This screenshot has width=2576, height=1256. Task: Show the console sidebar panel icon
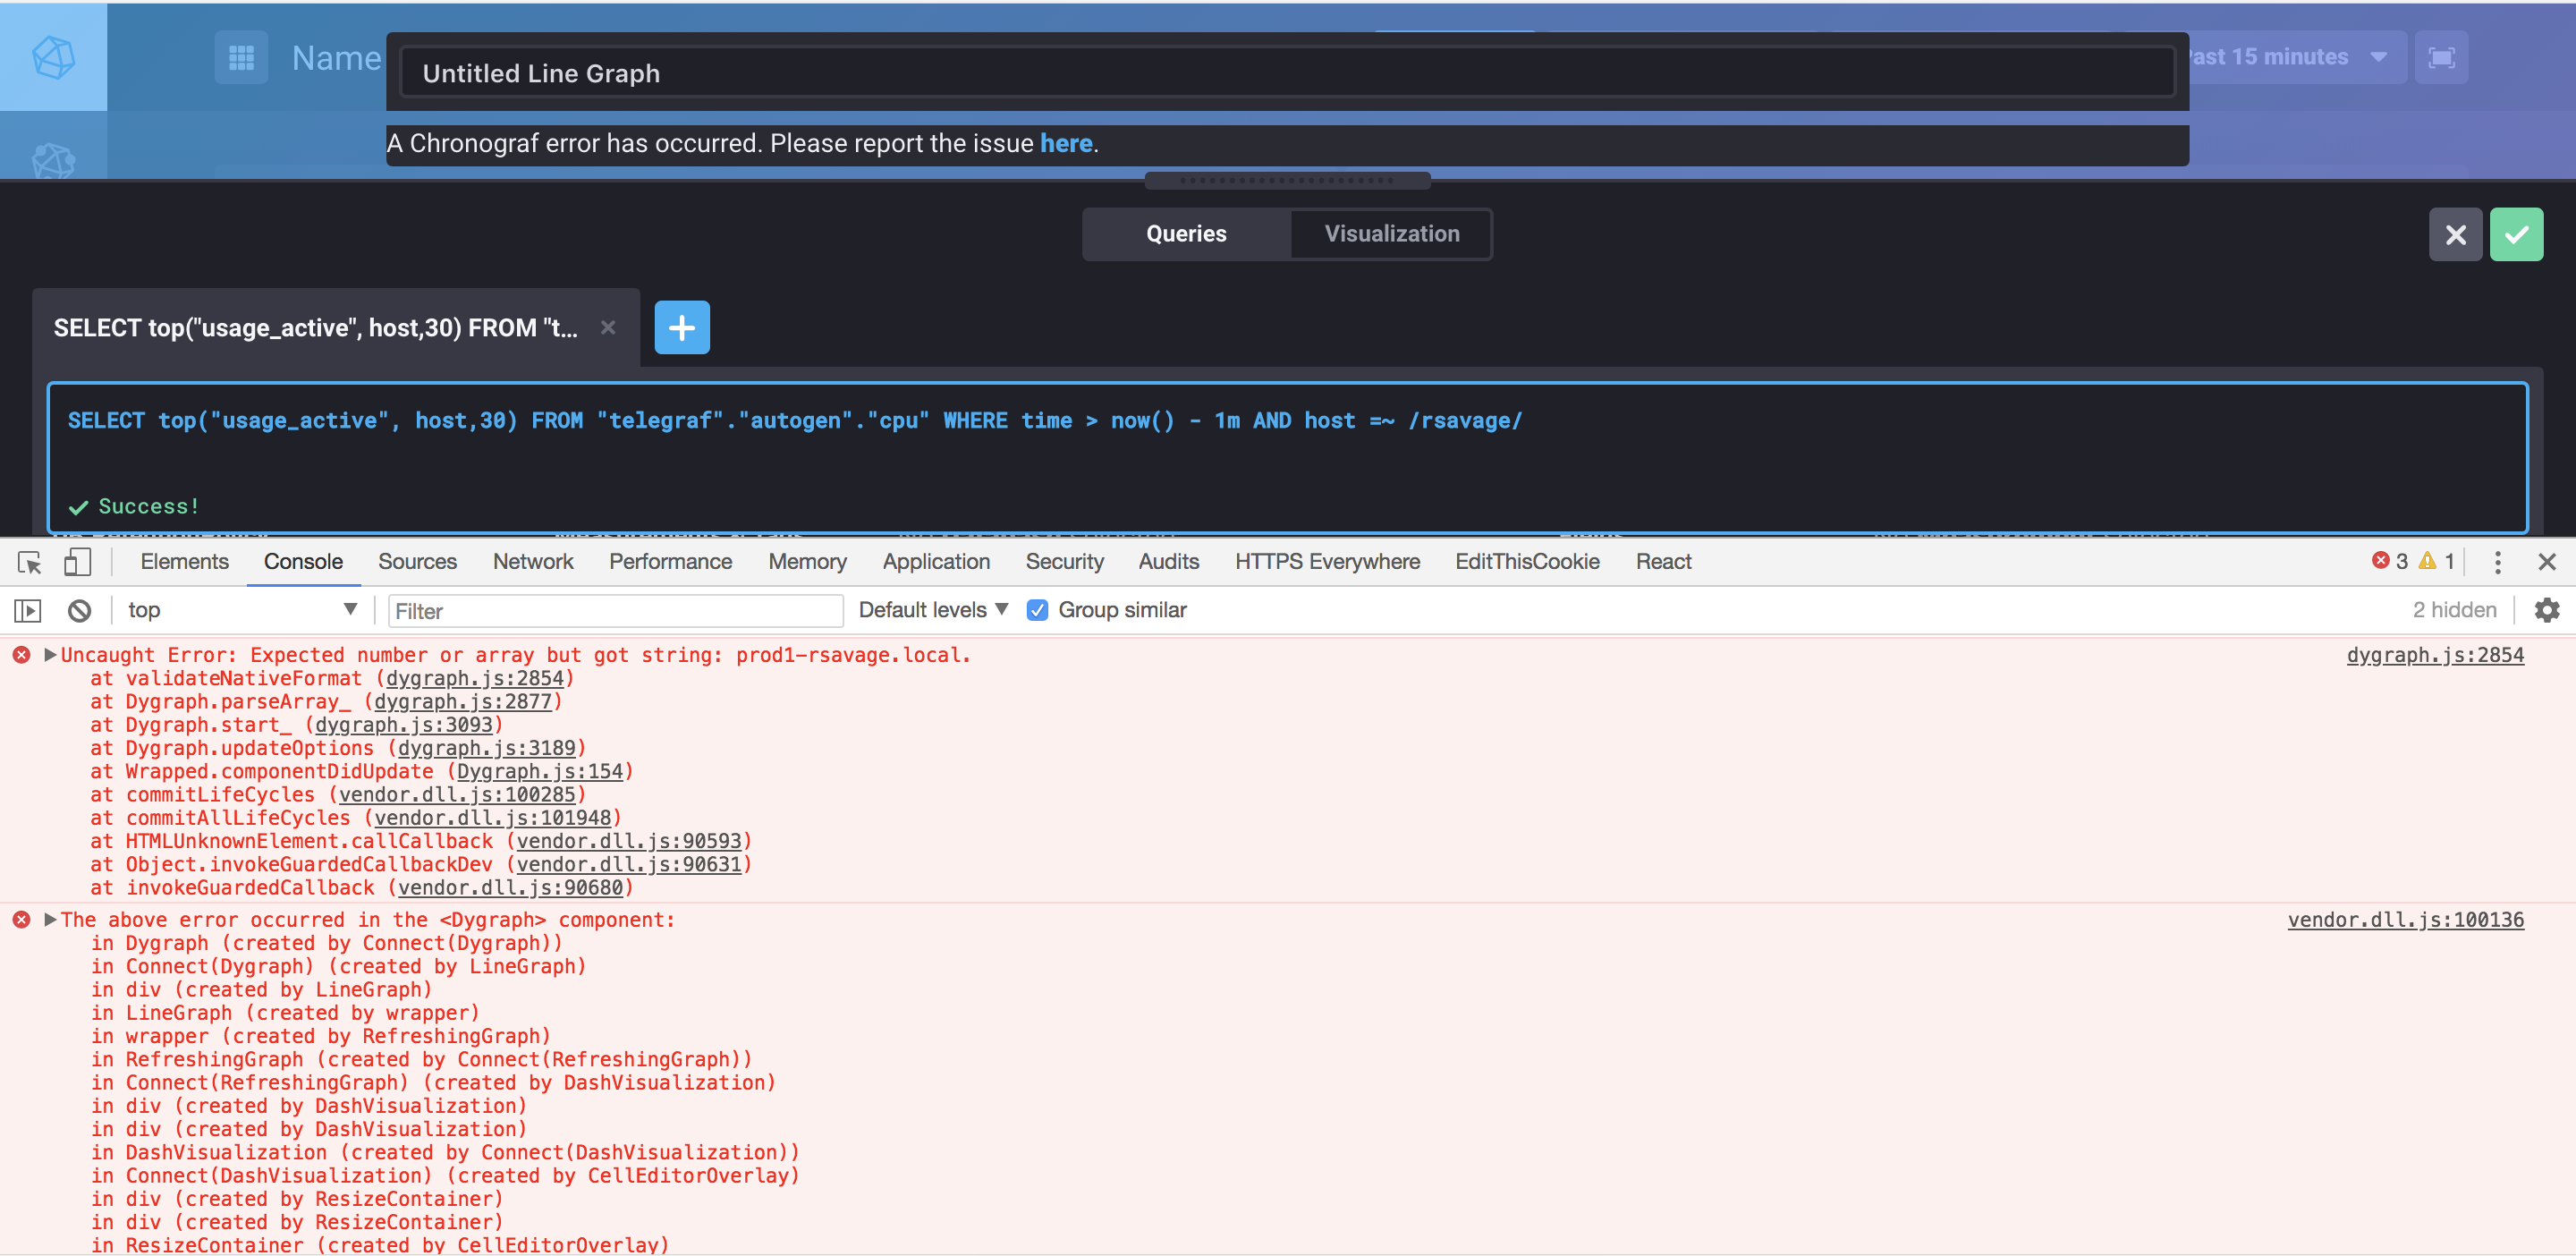coord(27,610)
